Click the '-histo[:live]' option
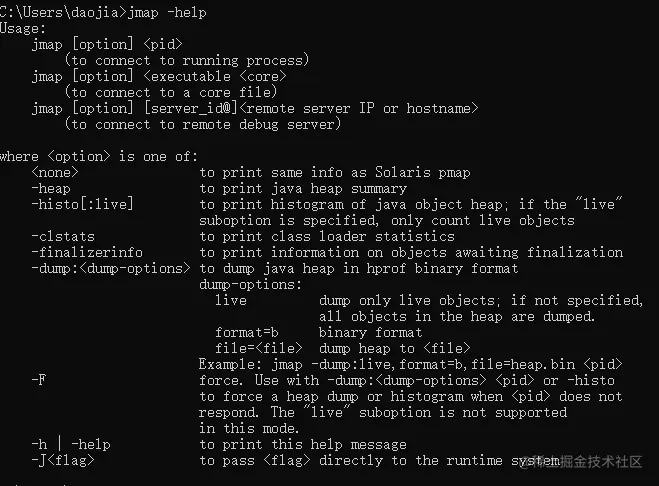The width and height of the screenshot is (659, 486). pos(82,204)
